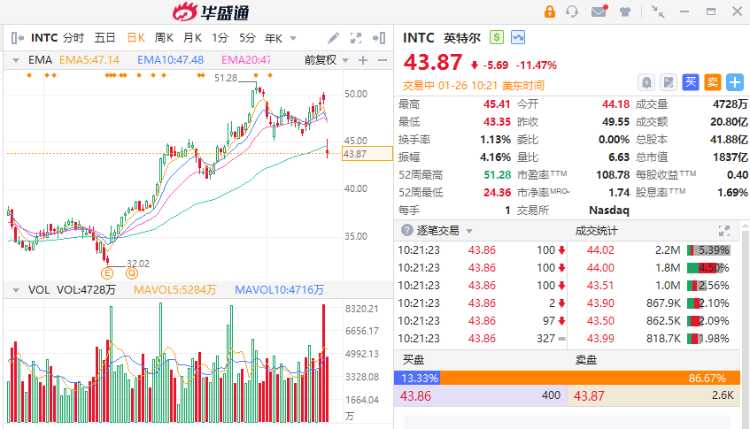The height and width of the screenshot is (429, 750).
Task: Select the 周K weekly candlestick tab
Action: (x=164, y=38)
